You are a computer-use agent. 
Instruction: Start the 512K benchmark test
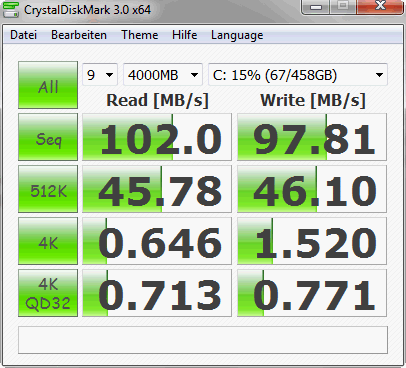[x=48, y=189]
